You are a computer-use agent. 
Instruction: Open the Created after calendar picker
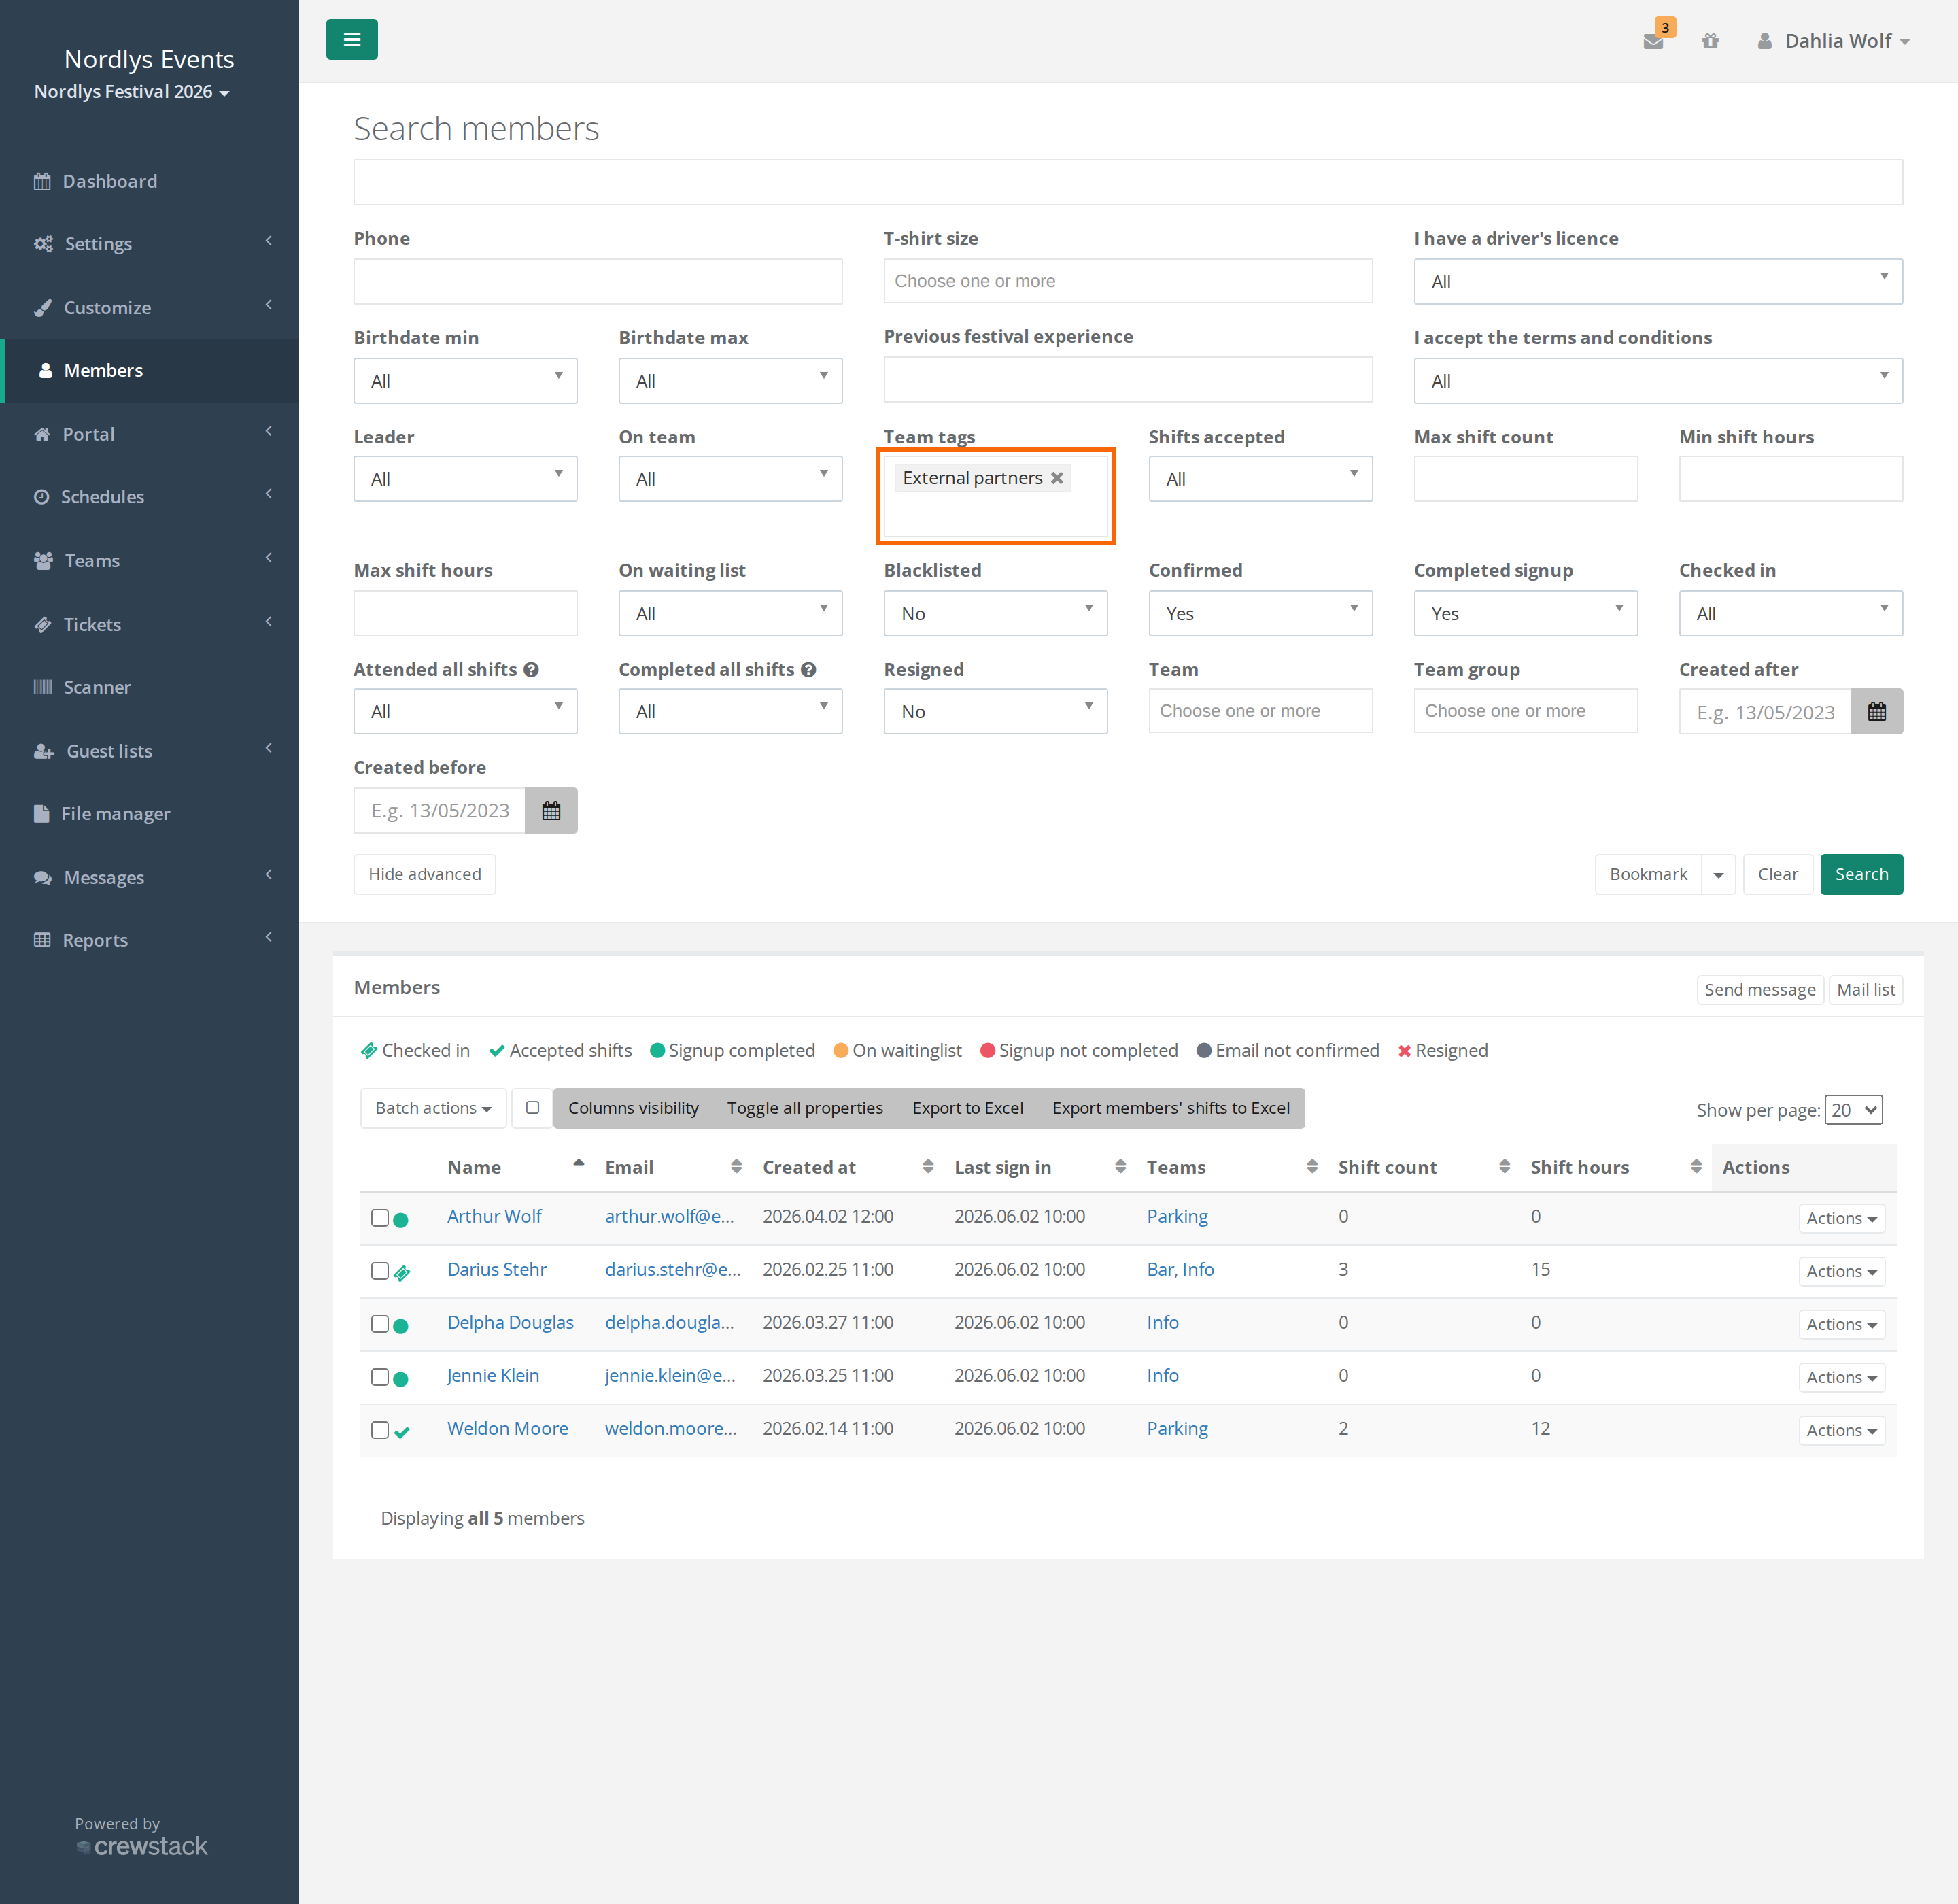[x=1876, y=712]
